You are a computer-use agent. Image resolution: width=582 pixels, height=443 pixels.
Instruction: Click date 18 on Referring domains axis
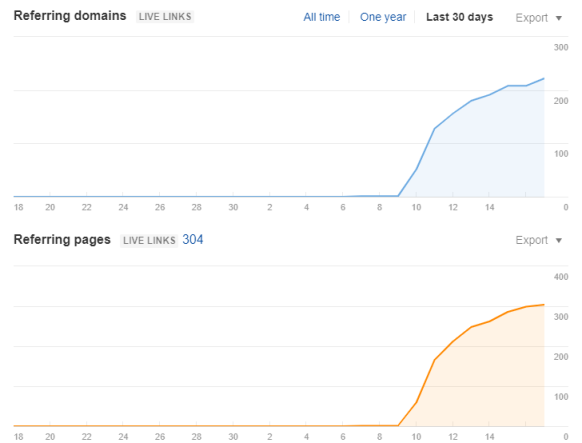coord(19,207)
